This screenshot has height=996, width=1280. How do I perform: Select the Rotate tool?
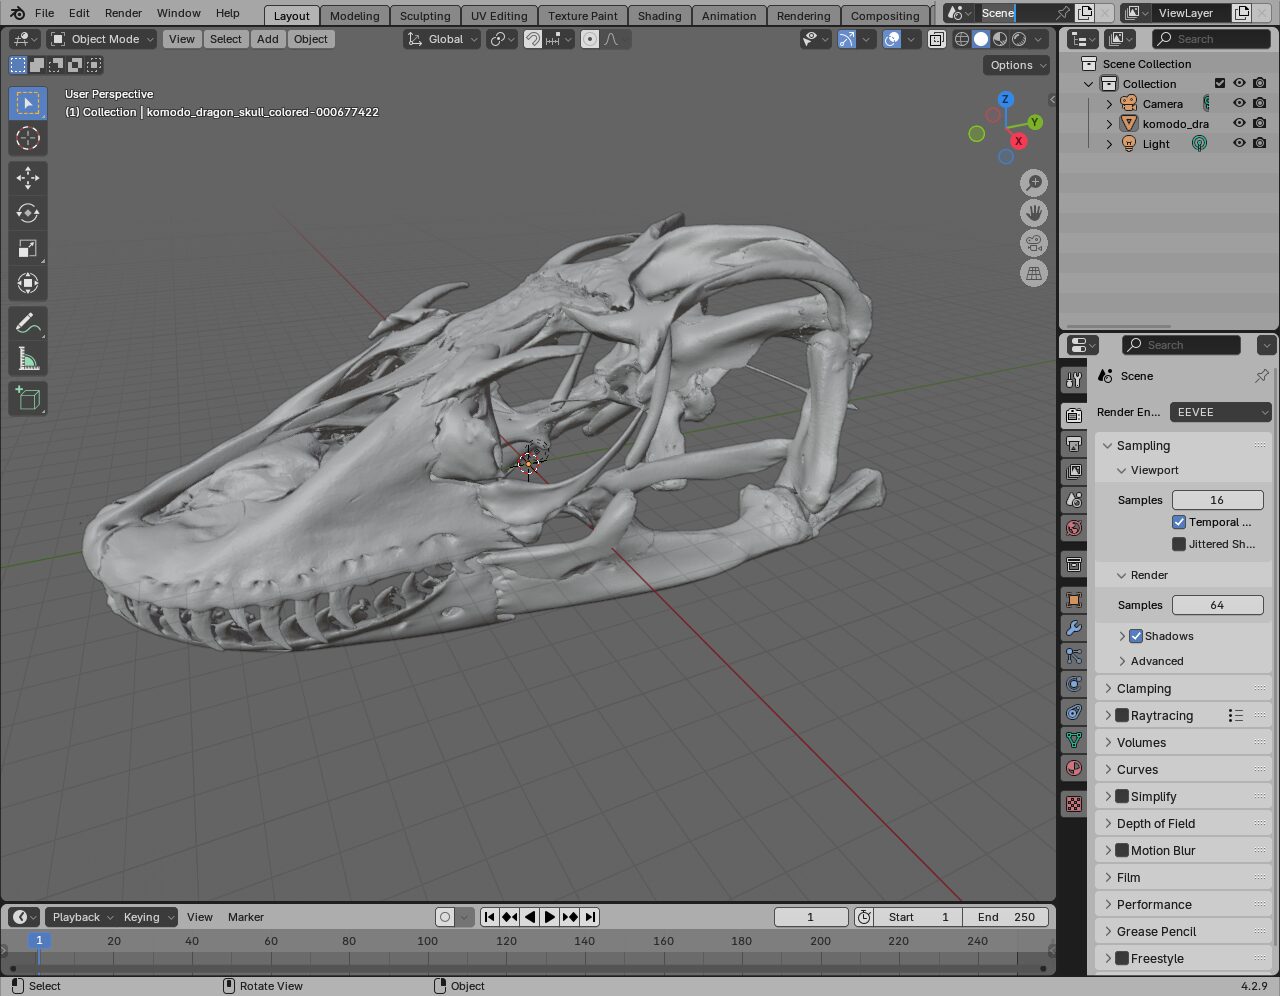coord(28,213)
